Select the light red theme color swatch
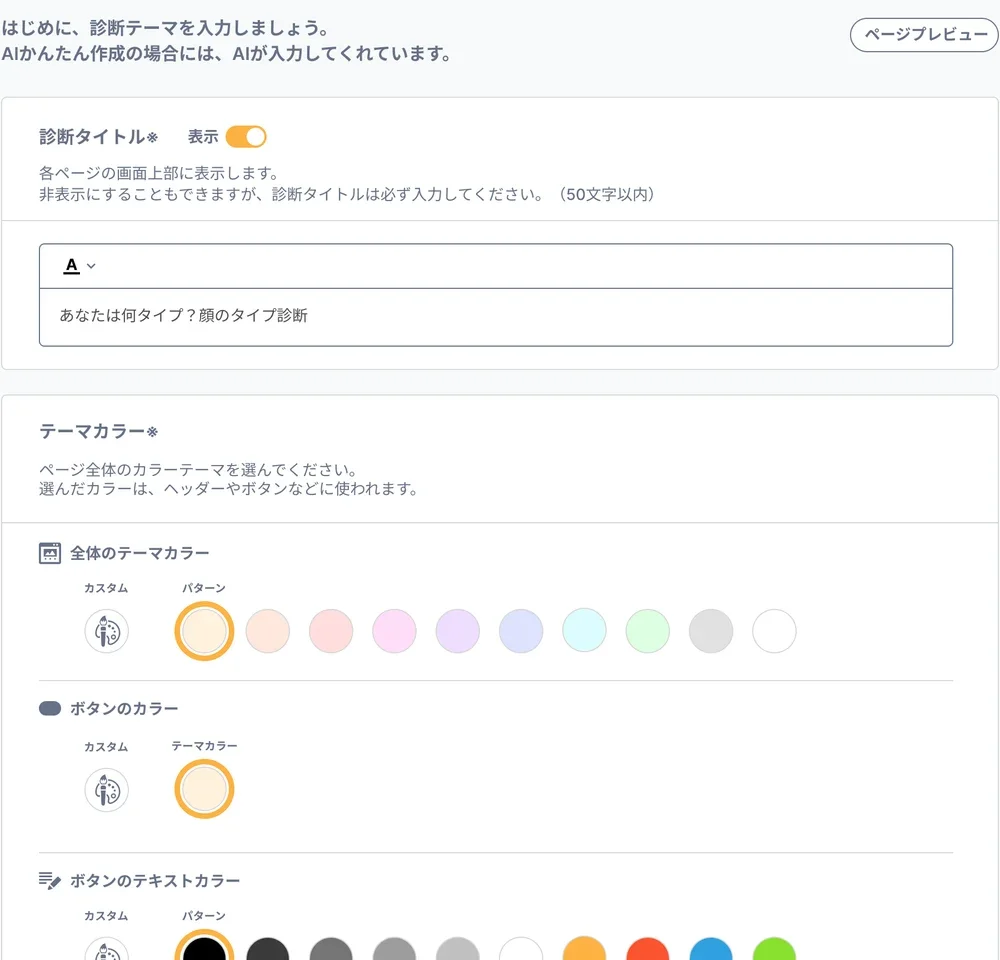Screen dimensions: 1000x960 pos(331,631)
